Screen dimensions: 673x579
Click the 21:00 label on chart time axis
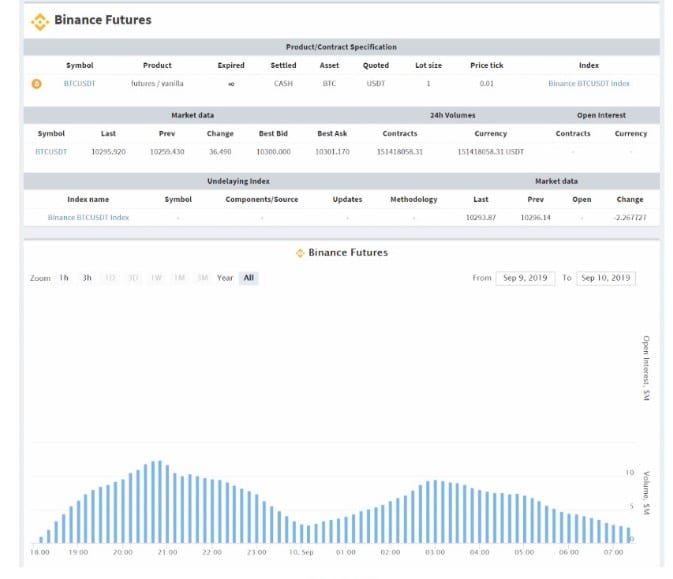(x=167, y=552)
